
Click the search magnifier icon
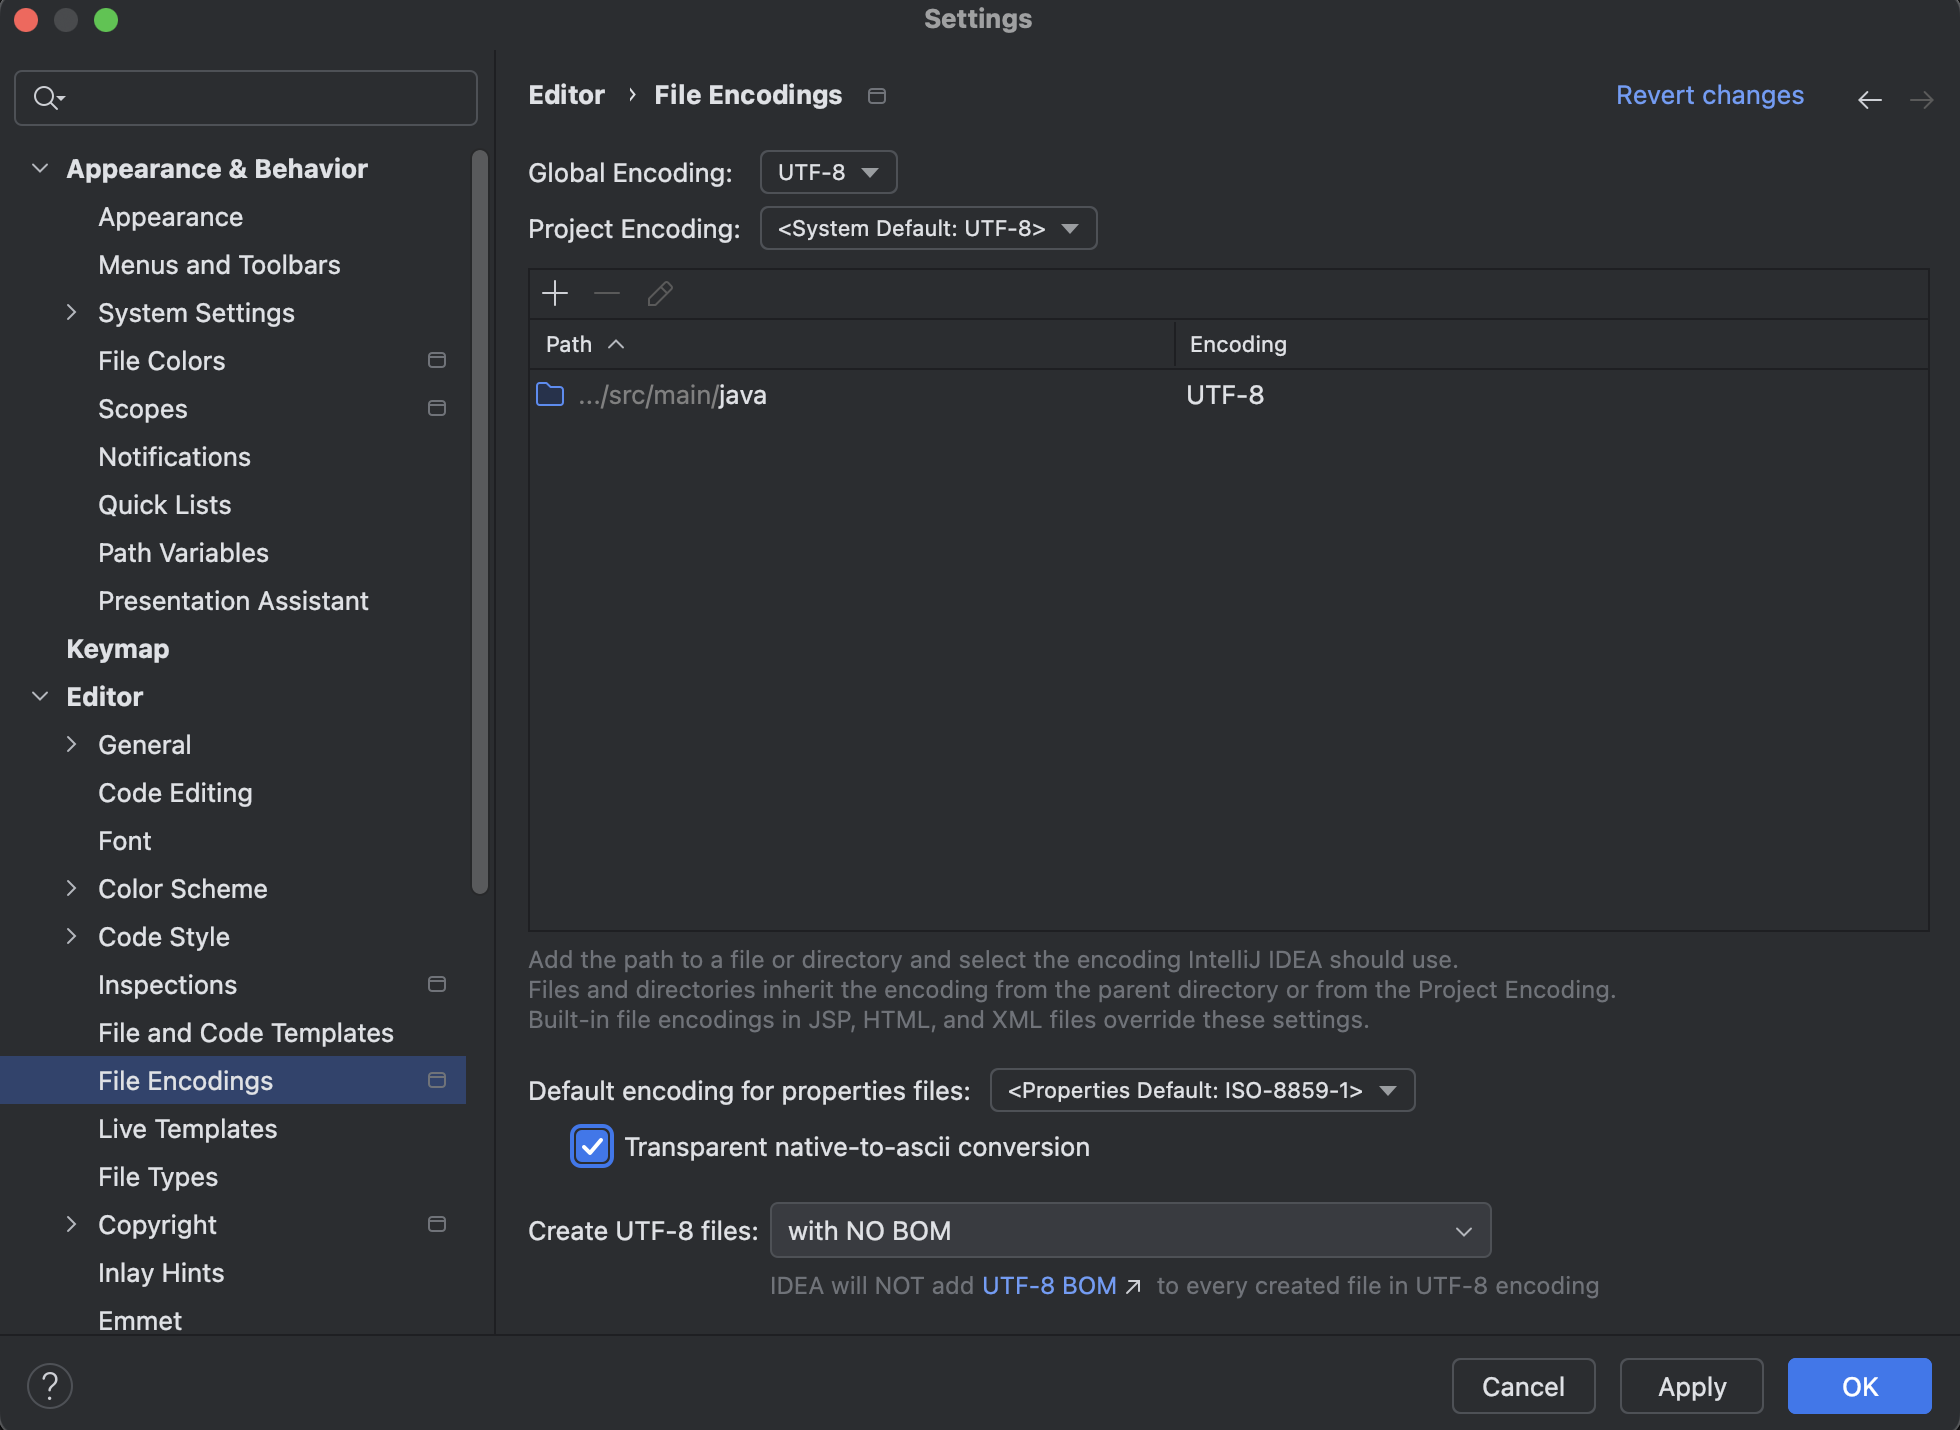pyautogui.click(x=46, y=98)
